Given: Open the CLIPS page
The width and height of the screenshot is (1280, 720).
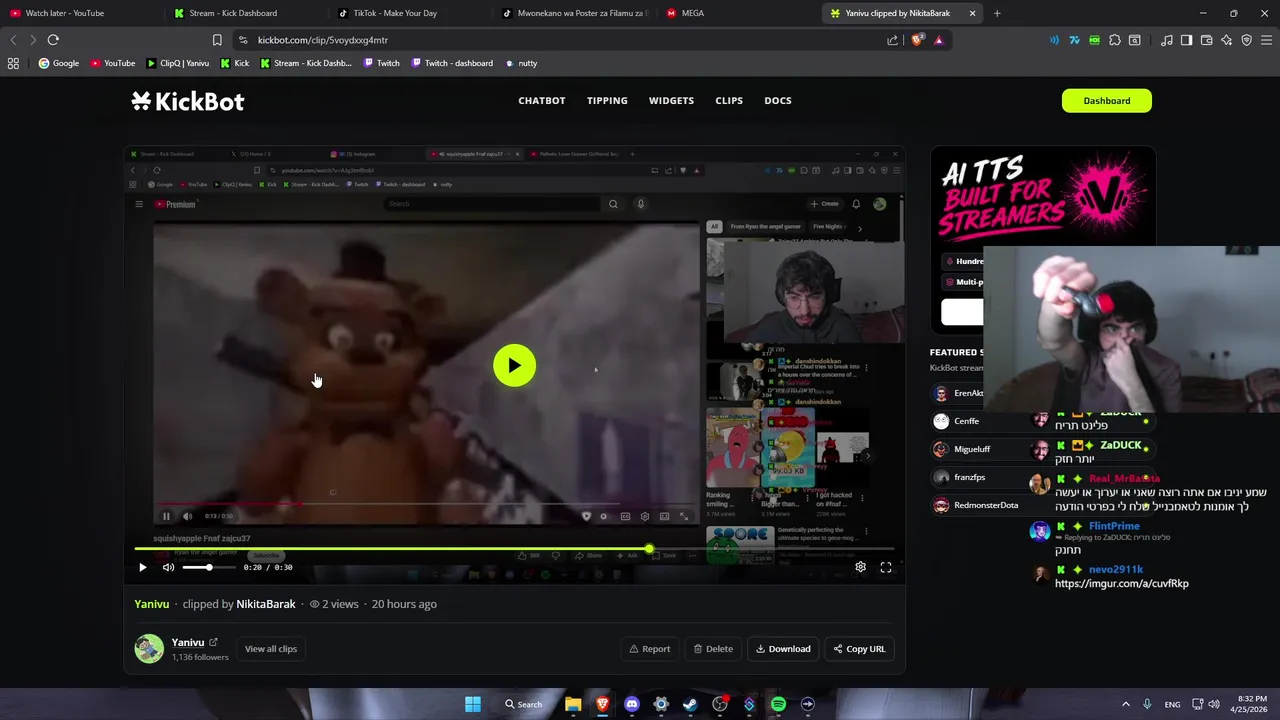Looking at the screenshot, I should (x=729, y=101).
